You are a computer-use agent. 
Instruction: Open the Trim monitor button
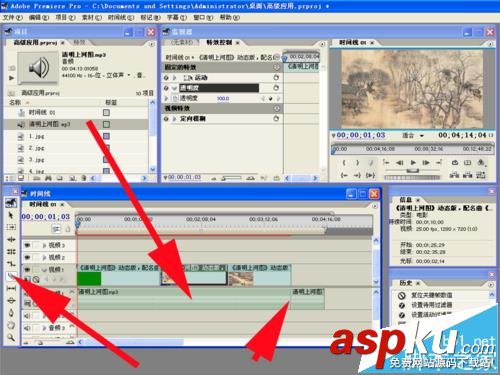[481, 175]
